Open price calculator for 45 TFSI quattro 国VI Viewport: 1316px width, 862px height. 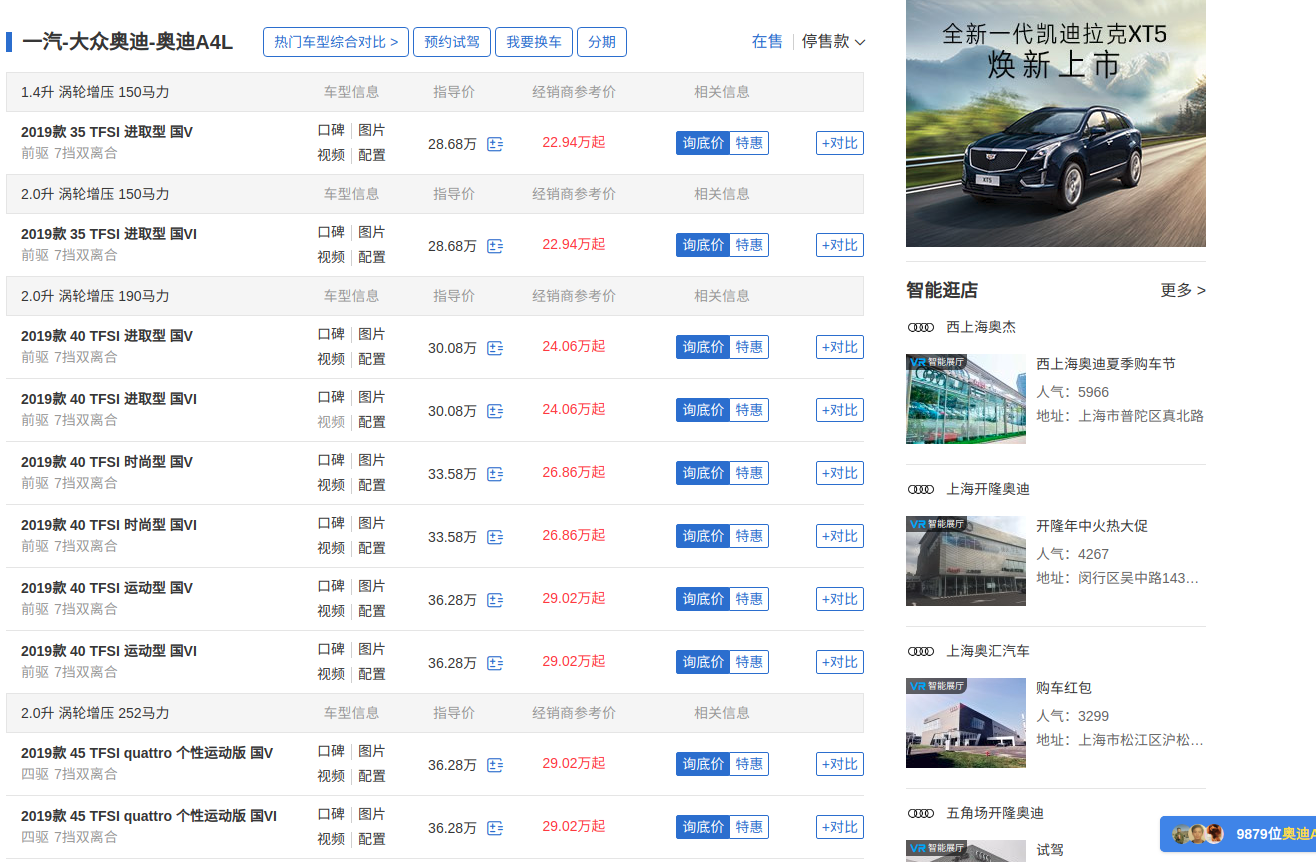click(495, 828)
